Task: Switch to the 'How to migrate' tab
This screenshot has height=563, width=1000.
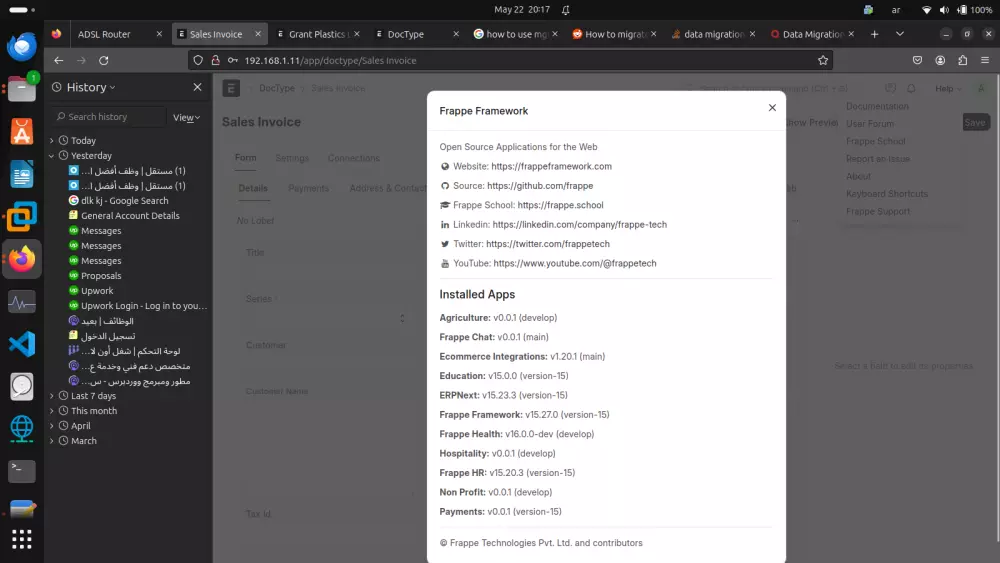Action: (x=612, y=34)
